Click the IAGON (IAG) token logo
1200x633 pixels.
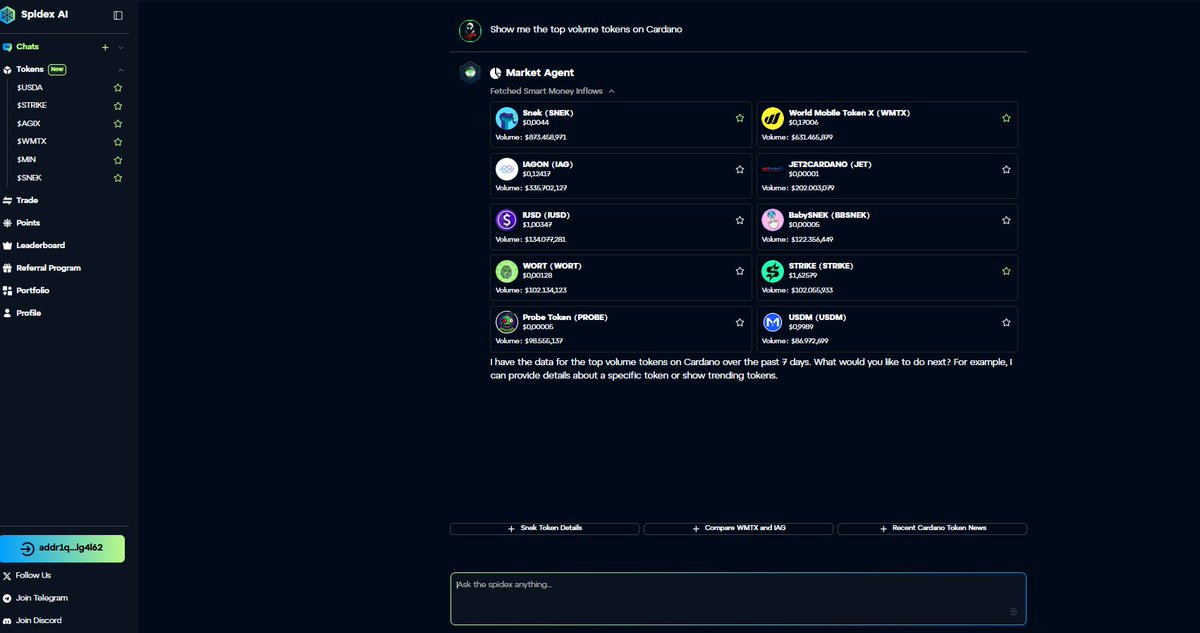coord(507,169)
